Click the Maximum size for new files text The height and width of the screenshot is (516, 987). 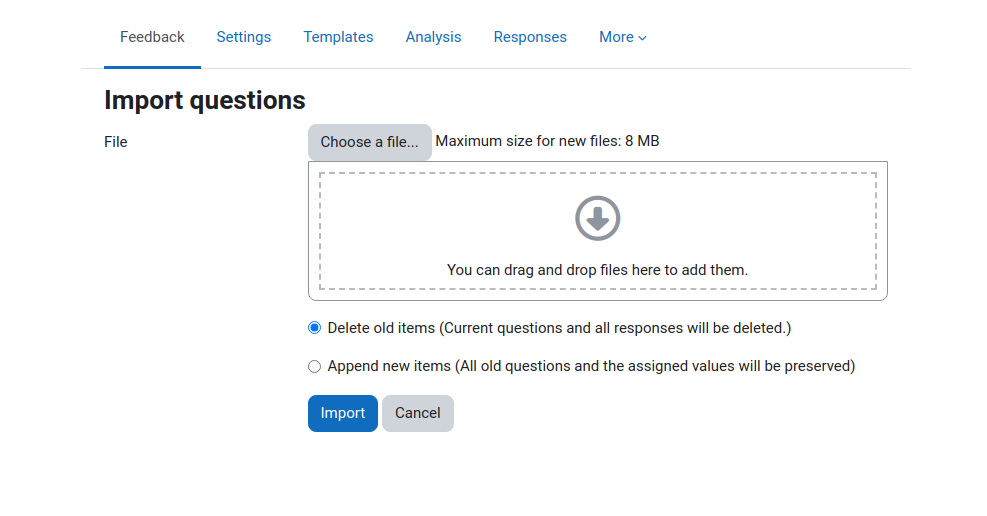coord(547,141)
